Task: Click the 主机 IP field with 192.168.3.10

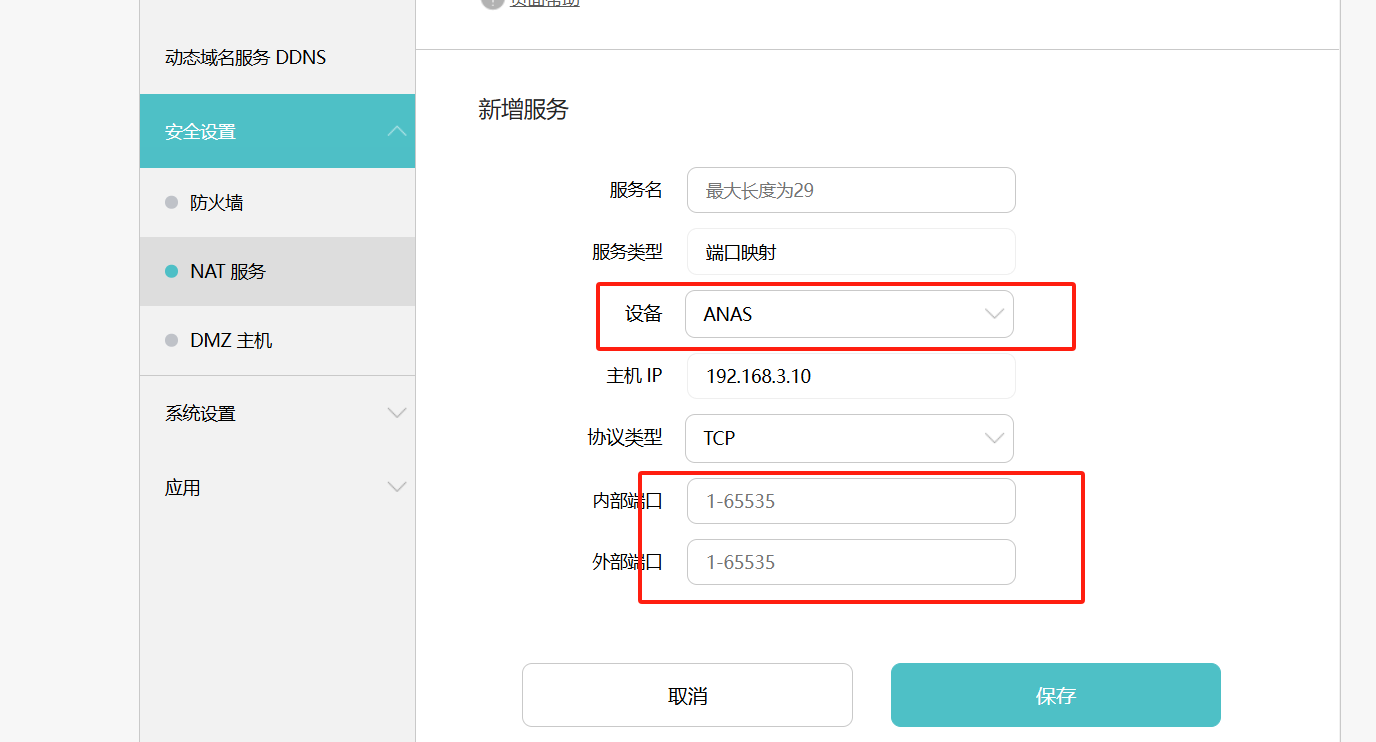Action: (x=850, y=376)
